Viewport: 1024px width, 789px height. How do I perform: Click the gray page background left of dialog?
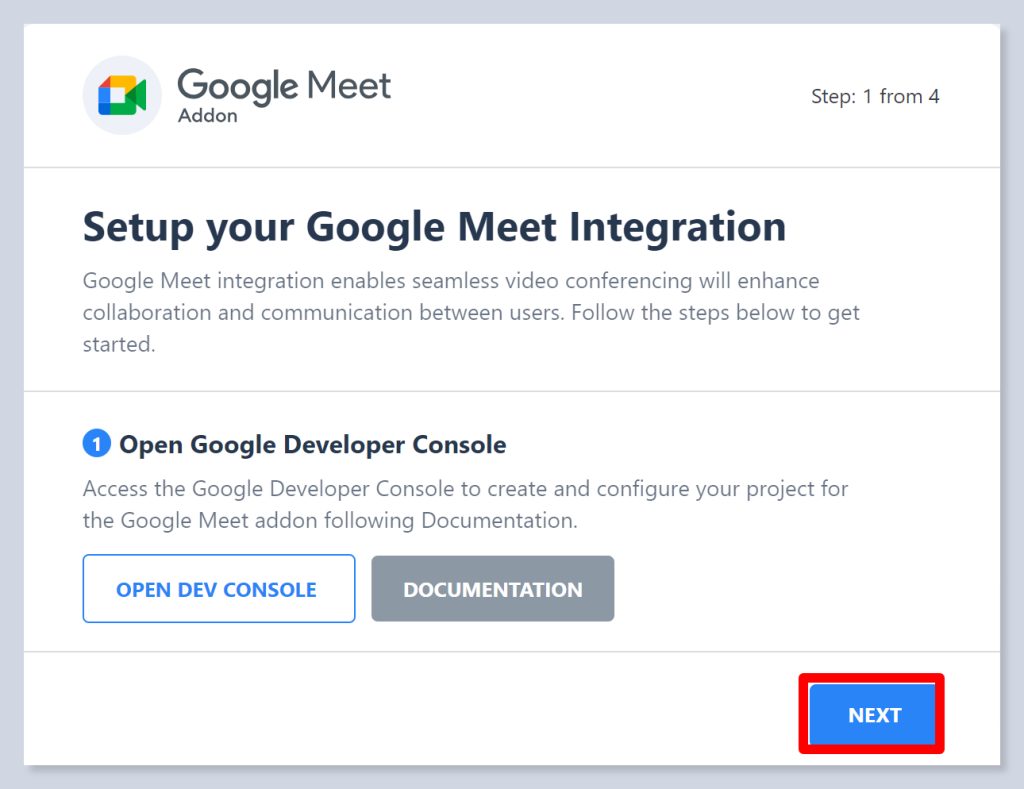click(11, 400)
